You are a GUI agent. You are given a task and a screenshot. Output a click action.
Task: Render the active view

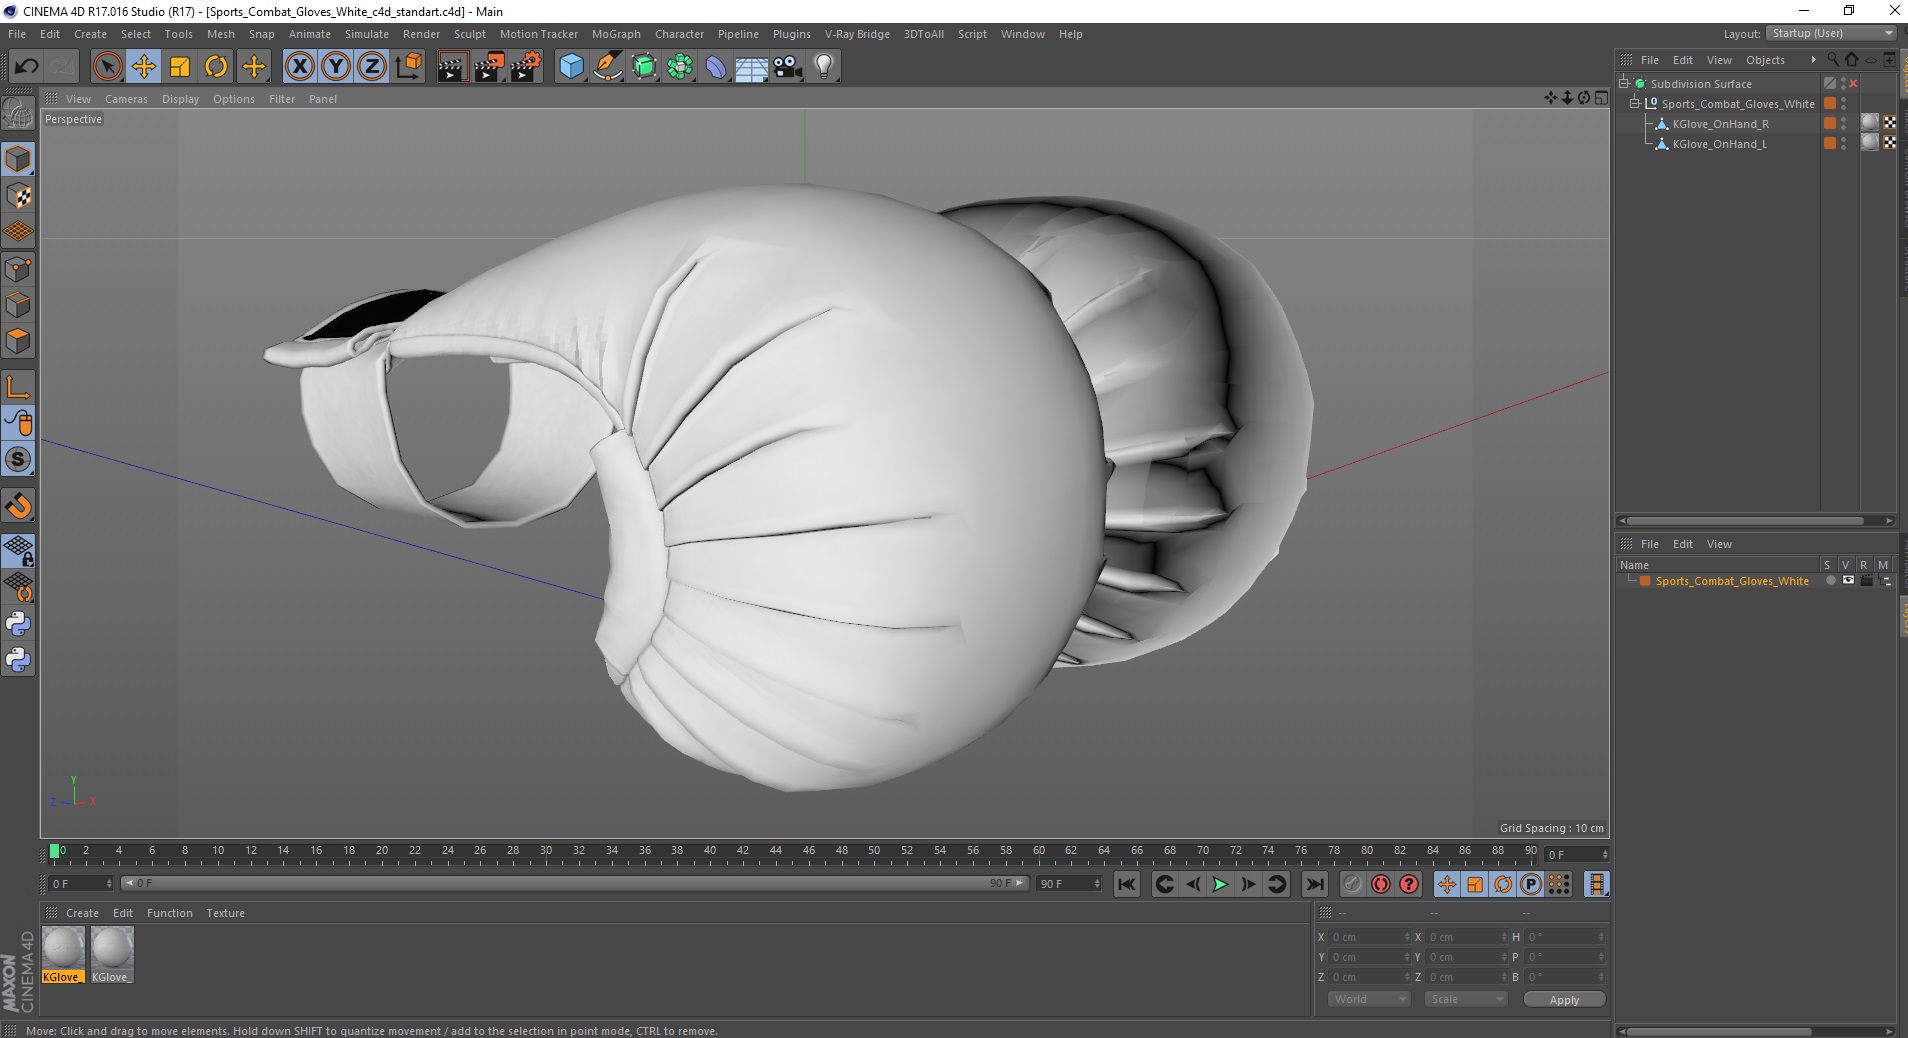click(x=453, y=67)
